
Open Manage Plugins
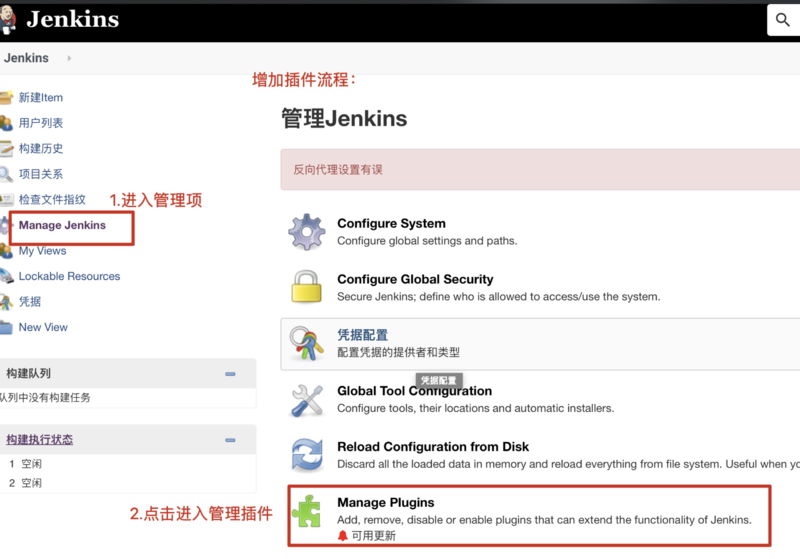coord(386,502)
